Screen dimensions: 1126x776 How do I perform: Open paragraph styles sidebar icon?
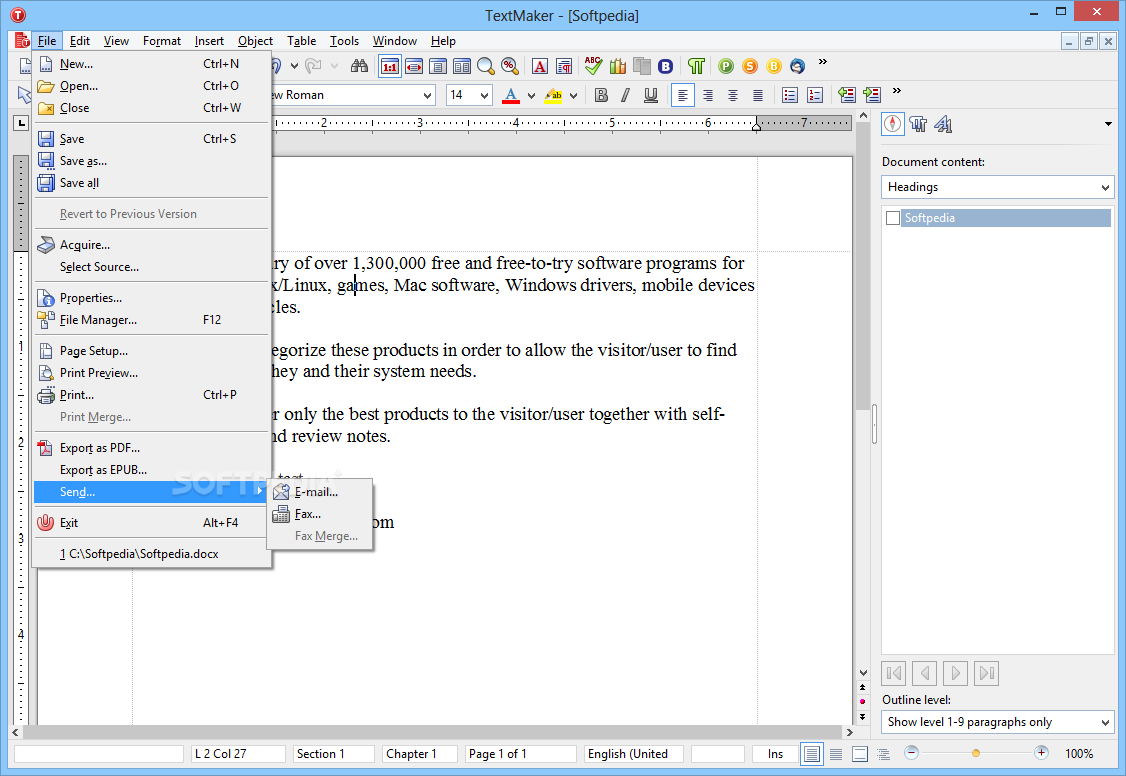coord(918,124)
